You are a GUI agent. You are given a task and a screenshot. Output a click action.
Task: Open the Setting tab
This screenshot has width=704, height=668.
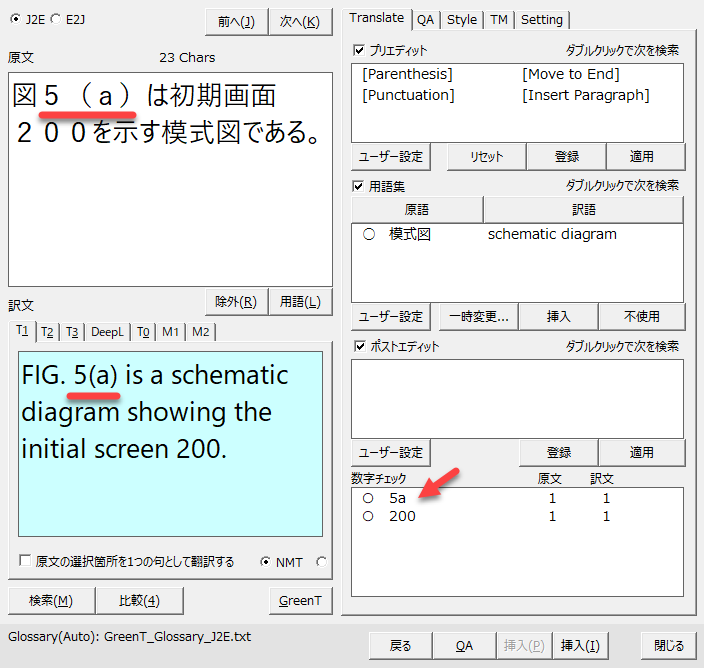click(x=542, y=19)
